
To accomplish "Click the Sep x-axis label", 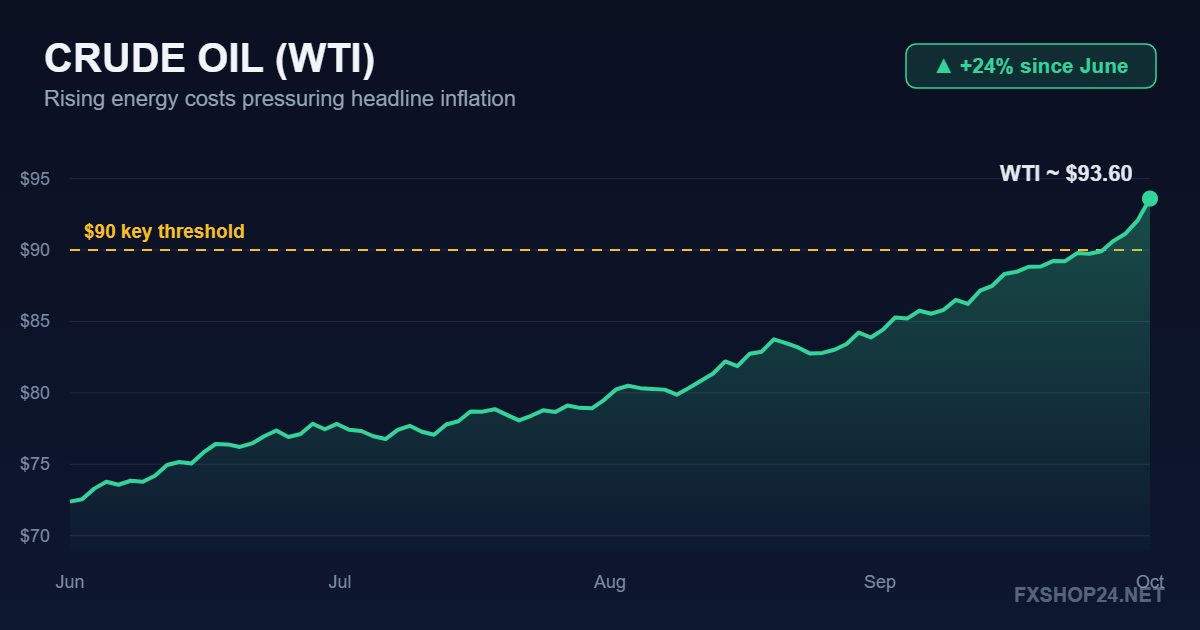I will 880,582.
